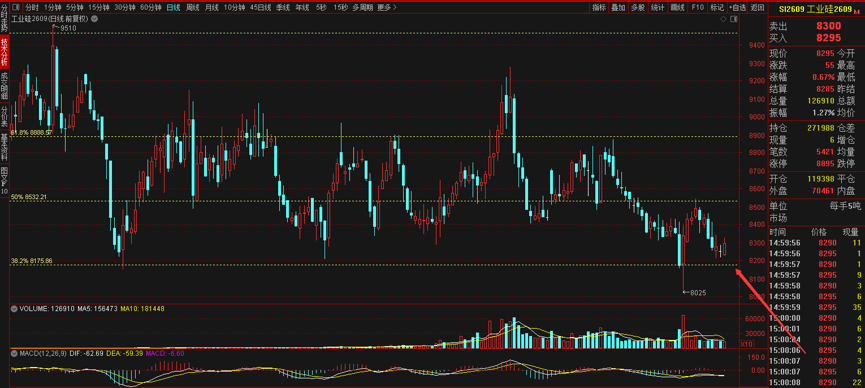865x388 pixels.
Task: Click the 叠加 overlay button
Action: [x=618, y=8]
